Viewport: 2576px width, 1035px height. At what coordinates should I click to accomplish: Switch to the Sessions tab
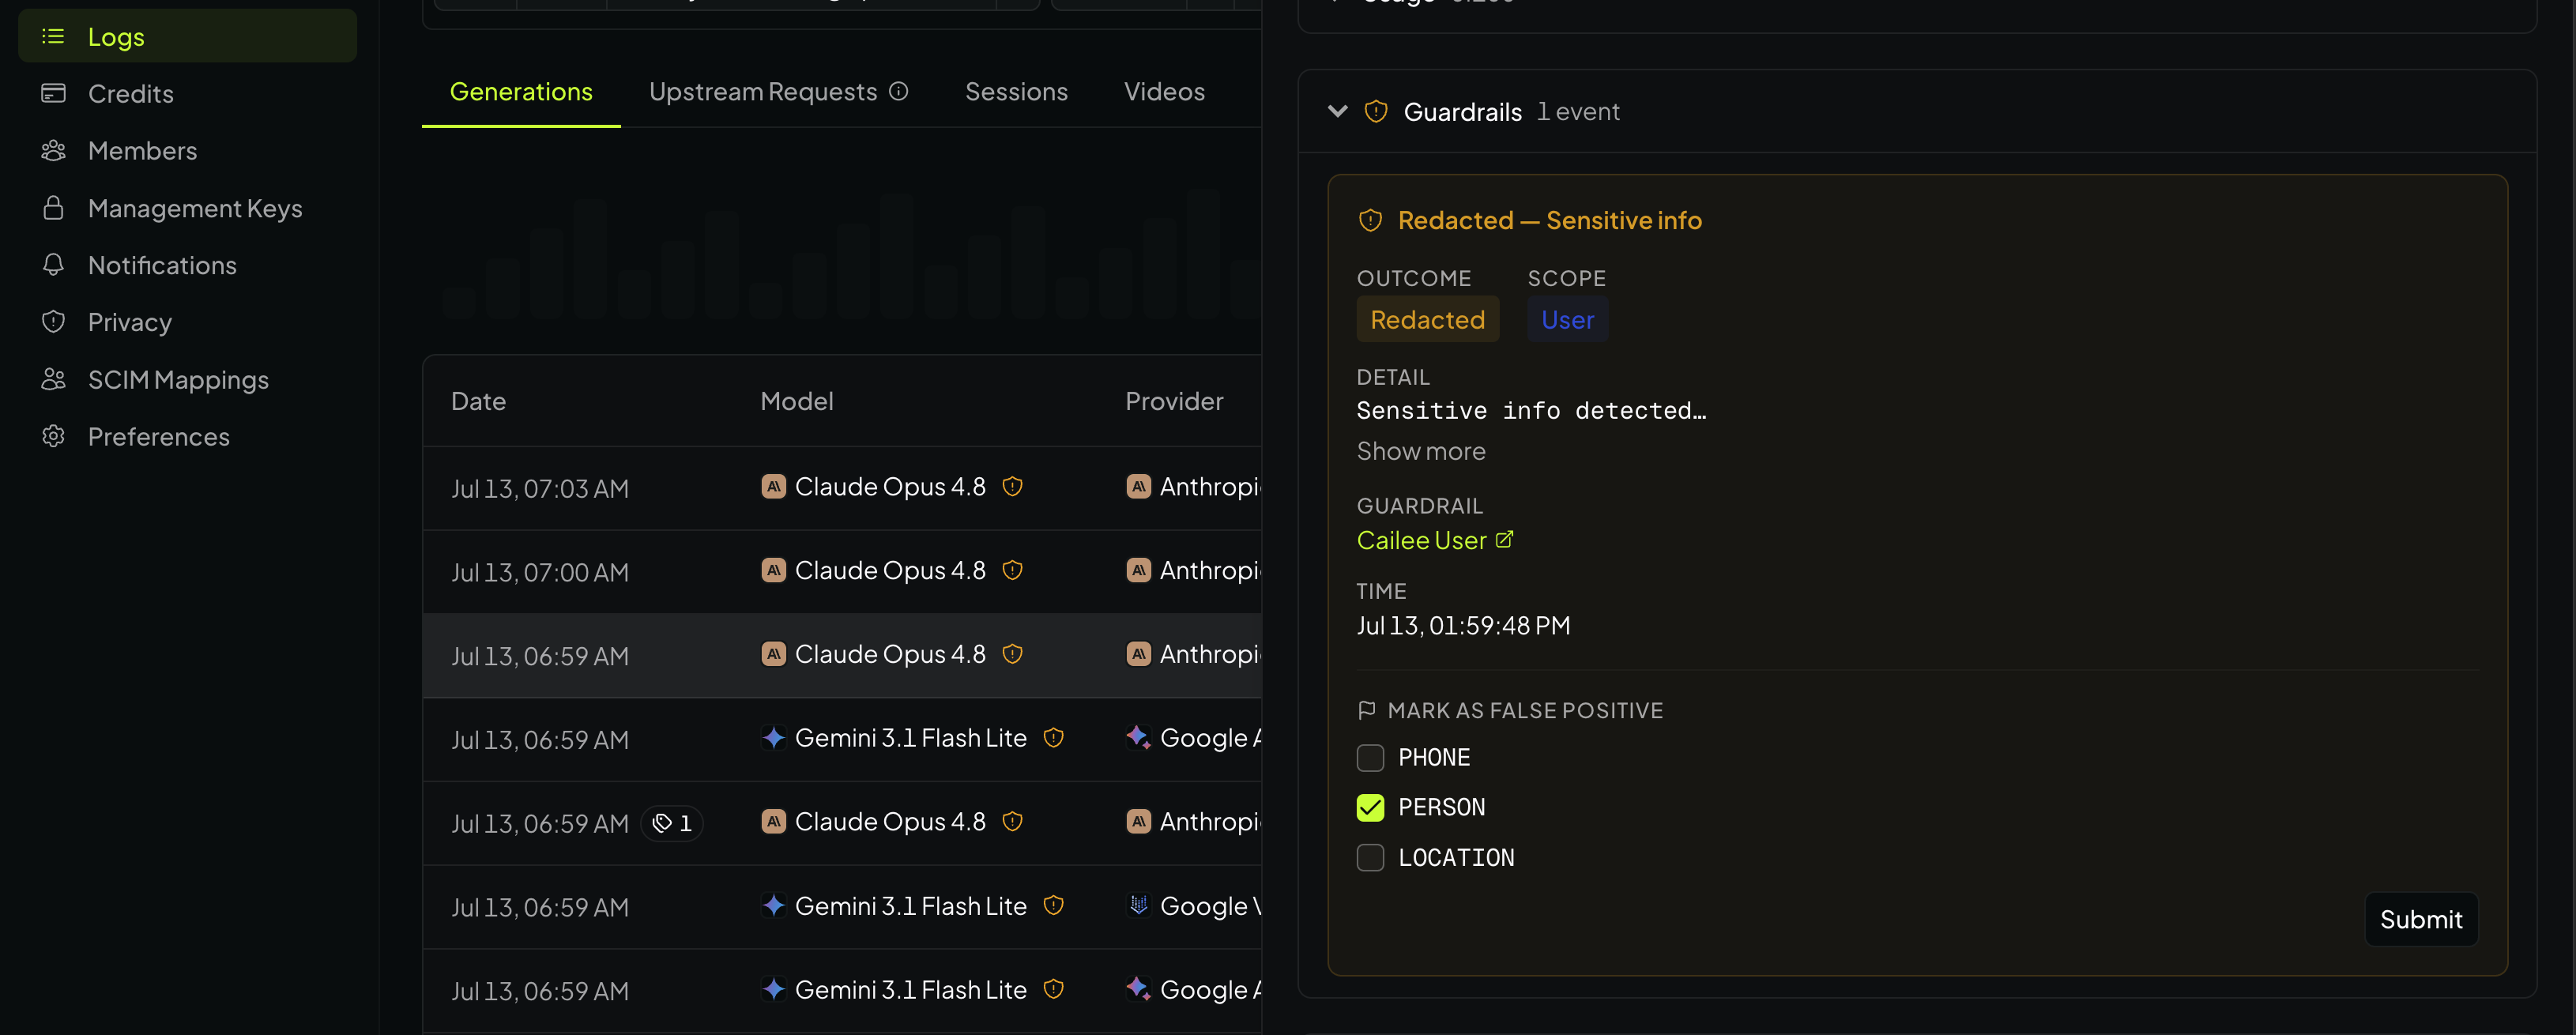pyautogui.click(x=1016, y=92)
